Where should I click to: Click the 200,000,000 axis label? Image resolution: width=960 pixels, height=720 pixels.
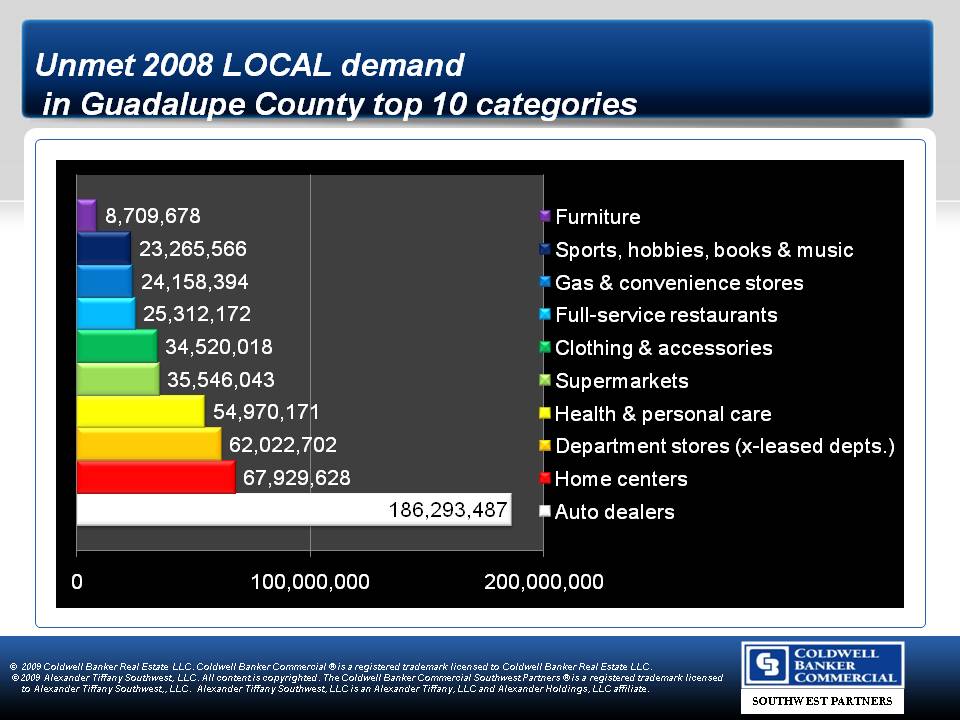(543, 582)
